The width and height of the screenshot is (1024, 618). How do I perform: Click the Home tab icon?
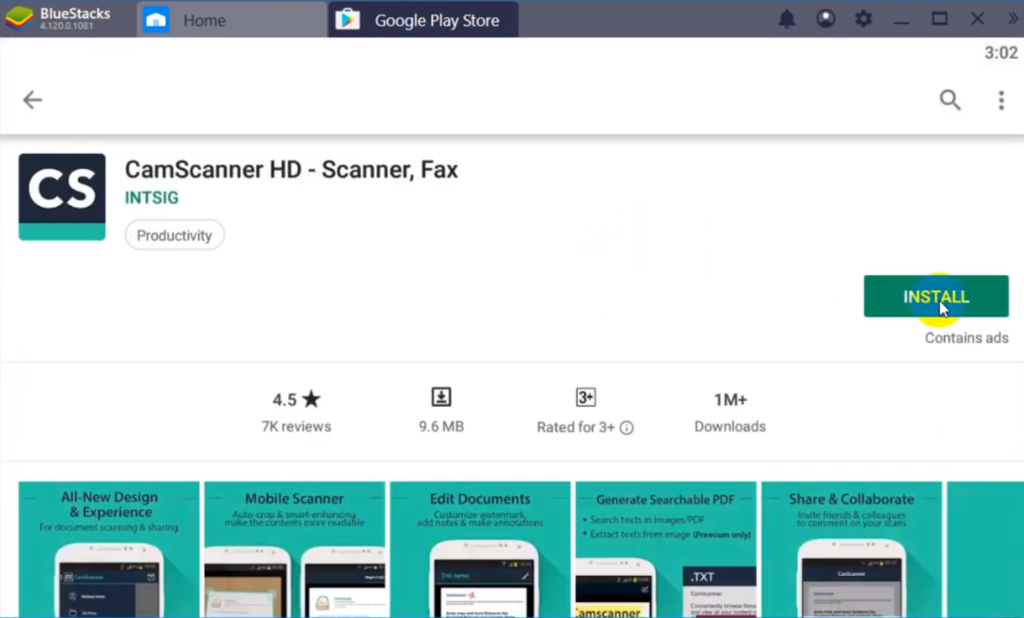point(156,20)
